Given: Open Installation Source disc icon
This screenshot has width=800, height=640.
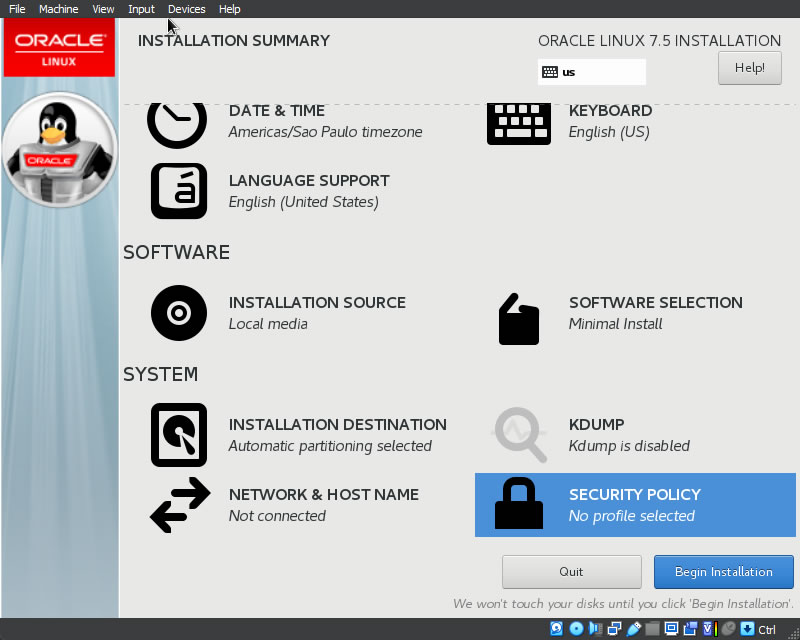Looking at the screenshot, I should pos(179,313).
